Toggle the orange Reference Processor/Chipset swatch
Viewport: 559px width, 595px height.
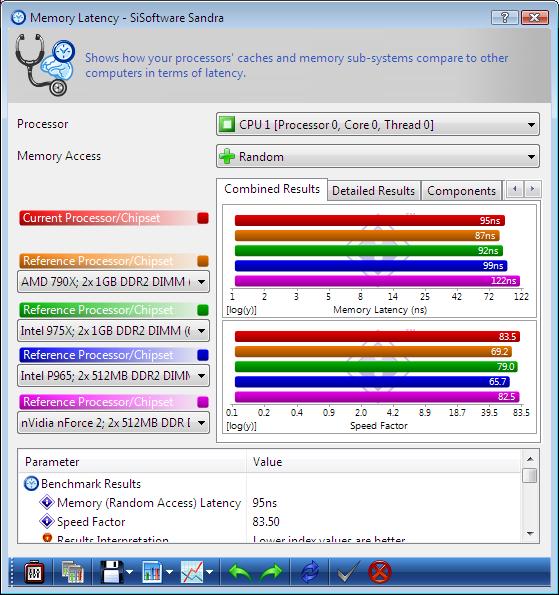point(203,261)
